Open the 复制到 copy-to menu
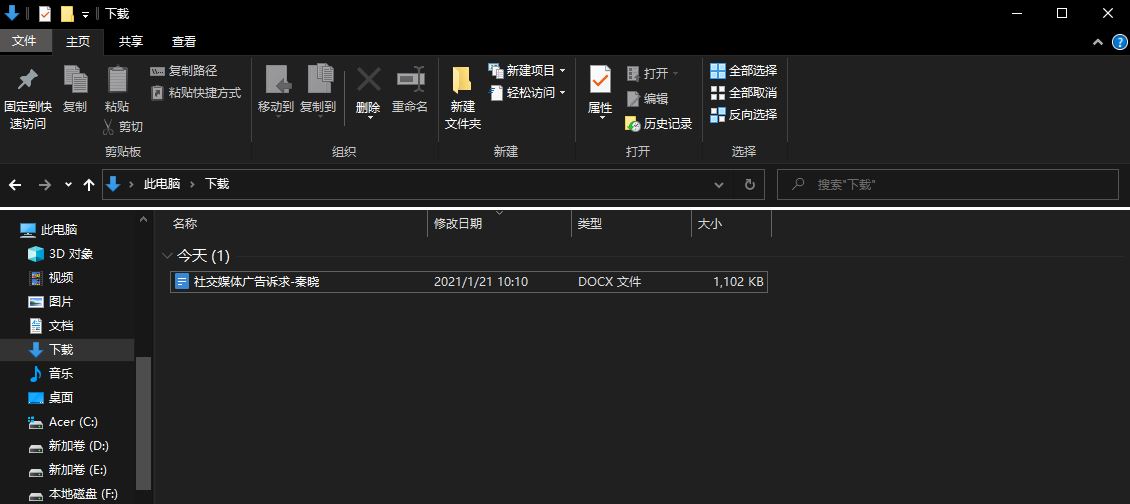The image size is (1130, 504). coord(318,91)
